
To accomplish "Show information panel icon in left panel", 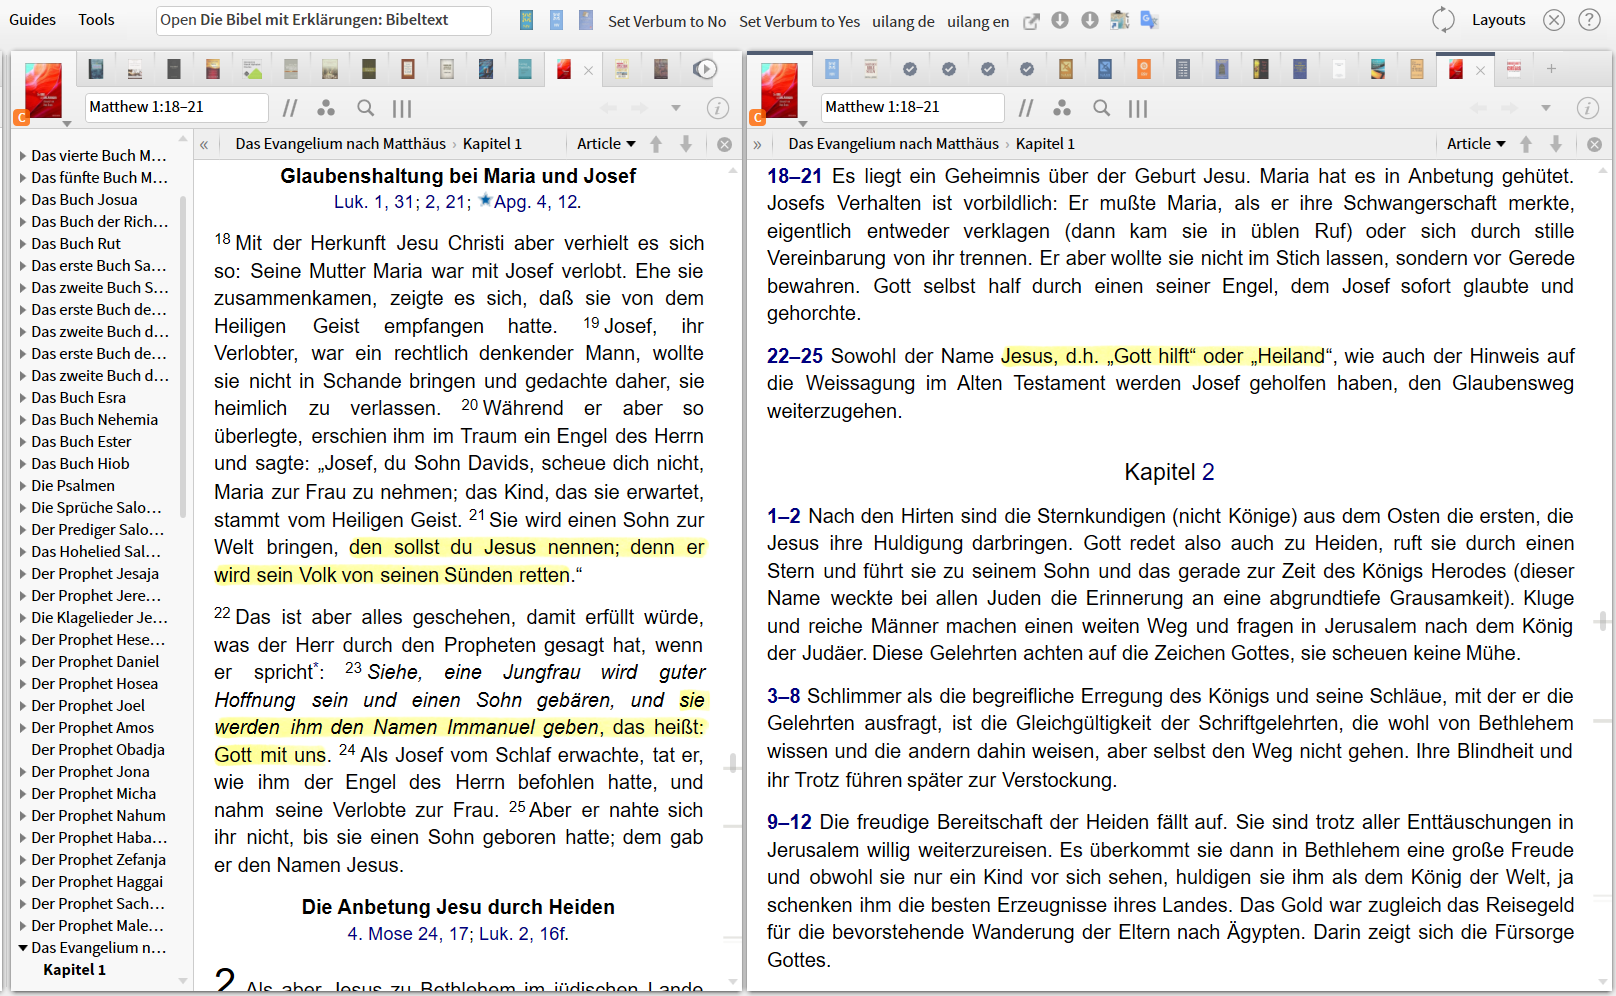I will click(x=717, y=108).
